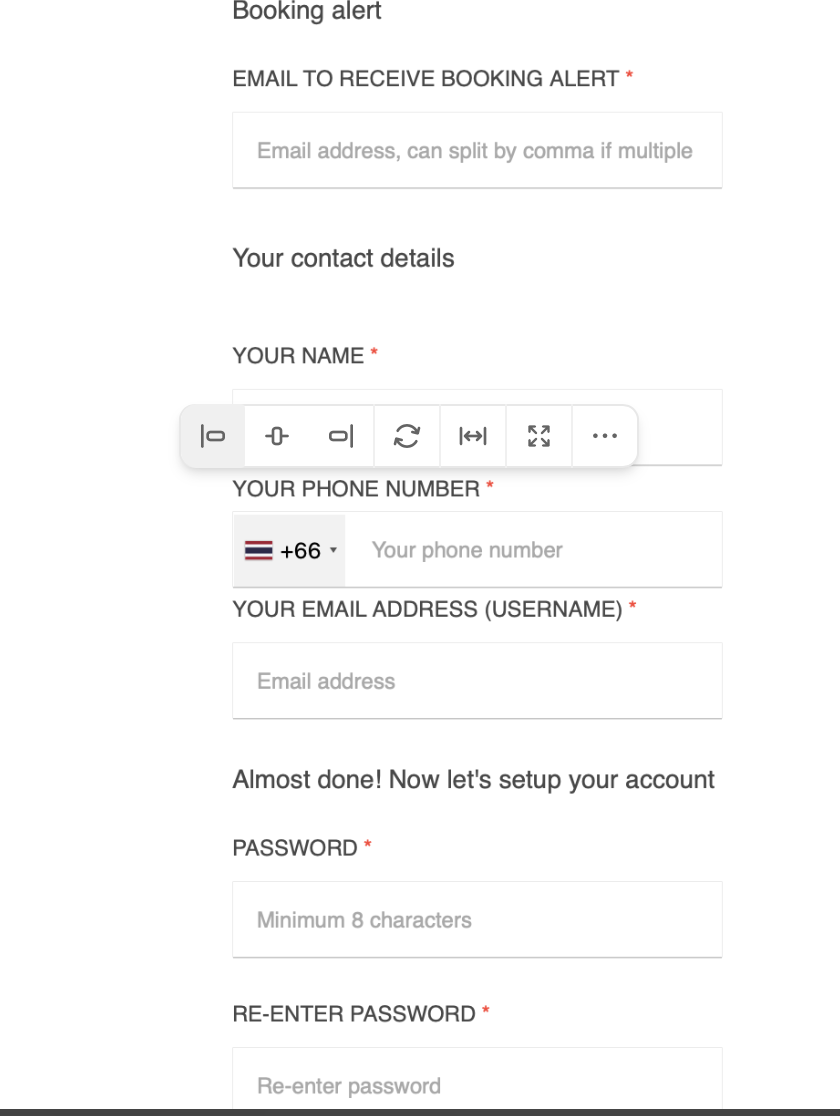Screen dimensions: 840x1116
Task: Choose the align right toolbar icon
Action: (341, 436)
